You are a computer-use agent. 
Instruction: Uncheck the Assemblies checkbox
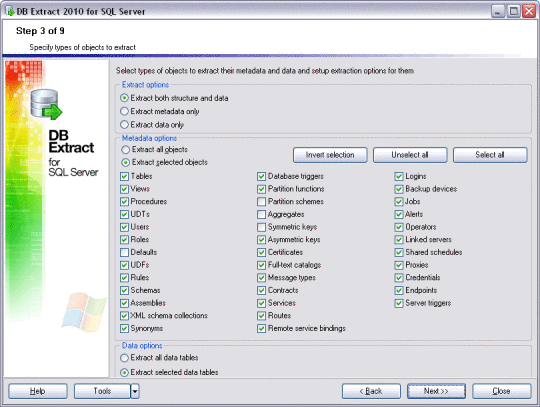click(x=124, y=303)
